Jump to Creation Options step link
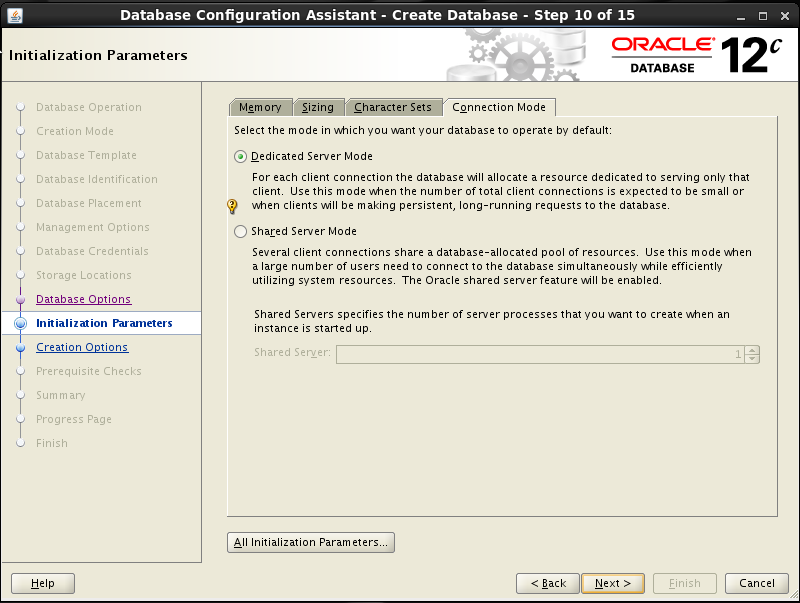The image size is (800, 603). click(x=82, y=347)
